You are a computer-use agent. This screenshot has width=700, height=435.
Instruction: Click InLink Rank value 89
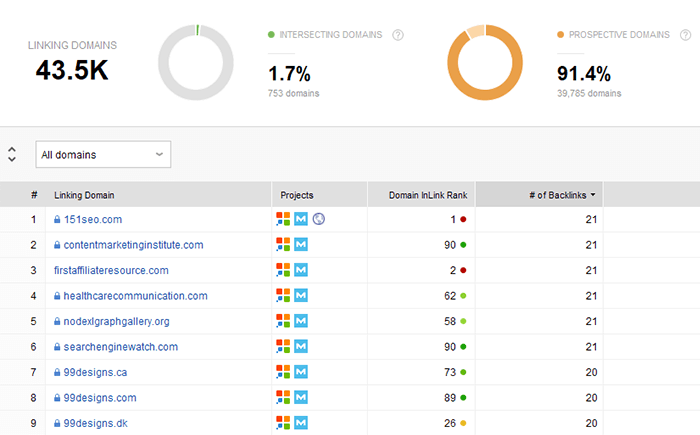point(450,397)
